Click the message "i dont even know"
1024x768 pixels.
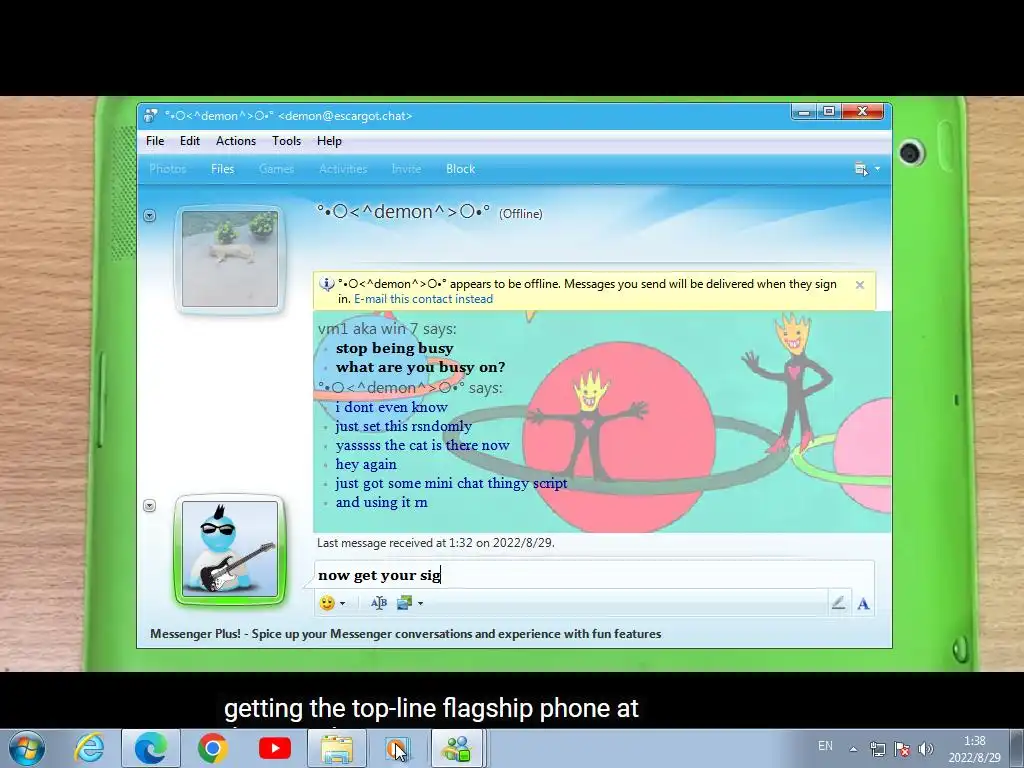click(x=392, y=408)
